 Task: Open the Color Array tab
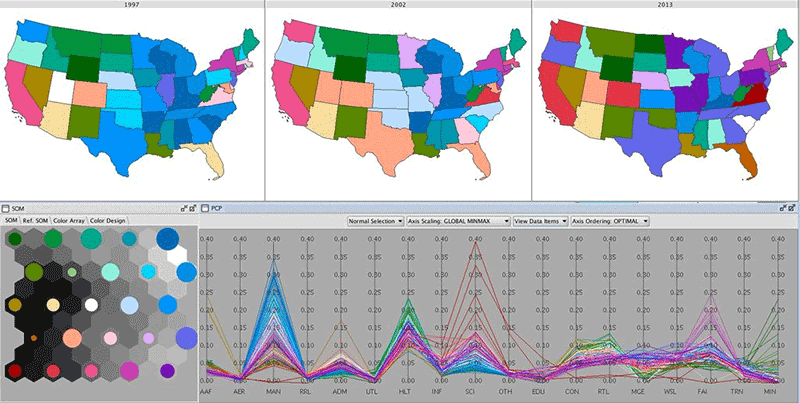click(x=69, y=220)
